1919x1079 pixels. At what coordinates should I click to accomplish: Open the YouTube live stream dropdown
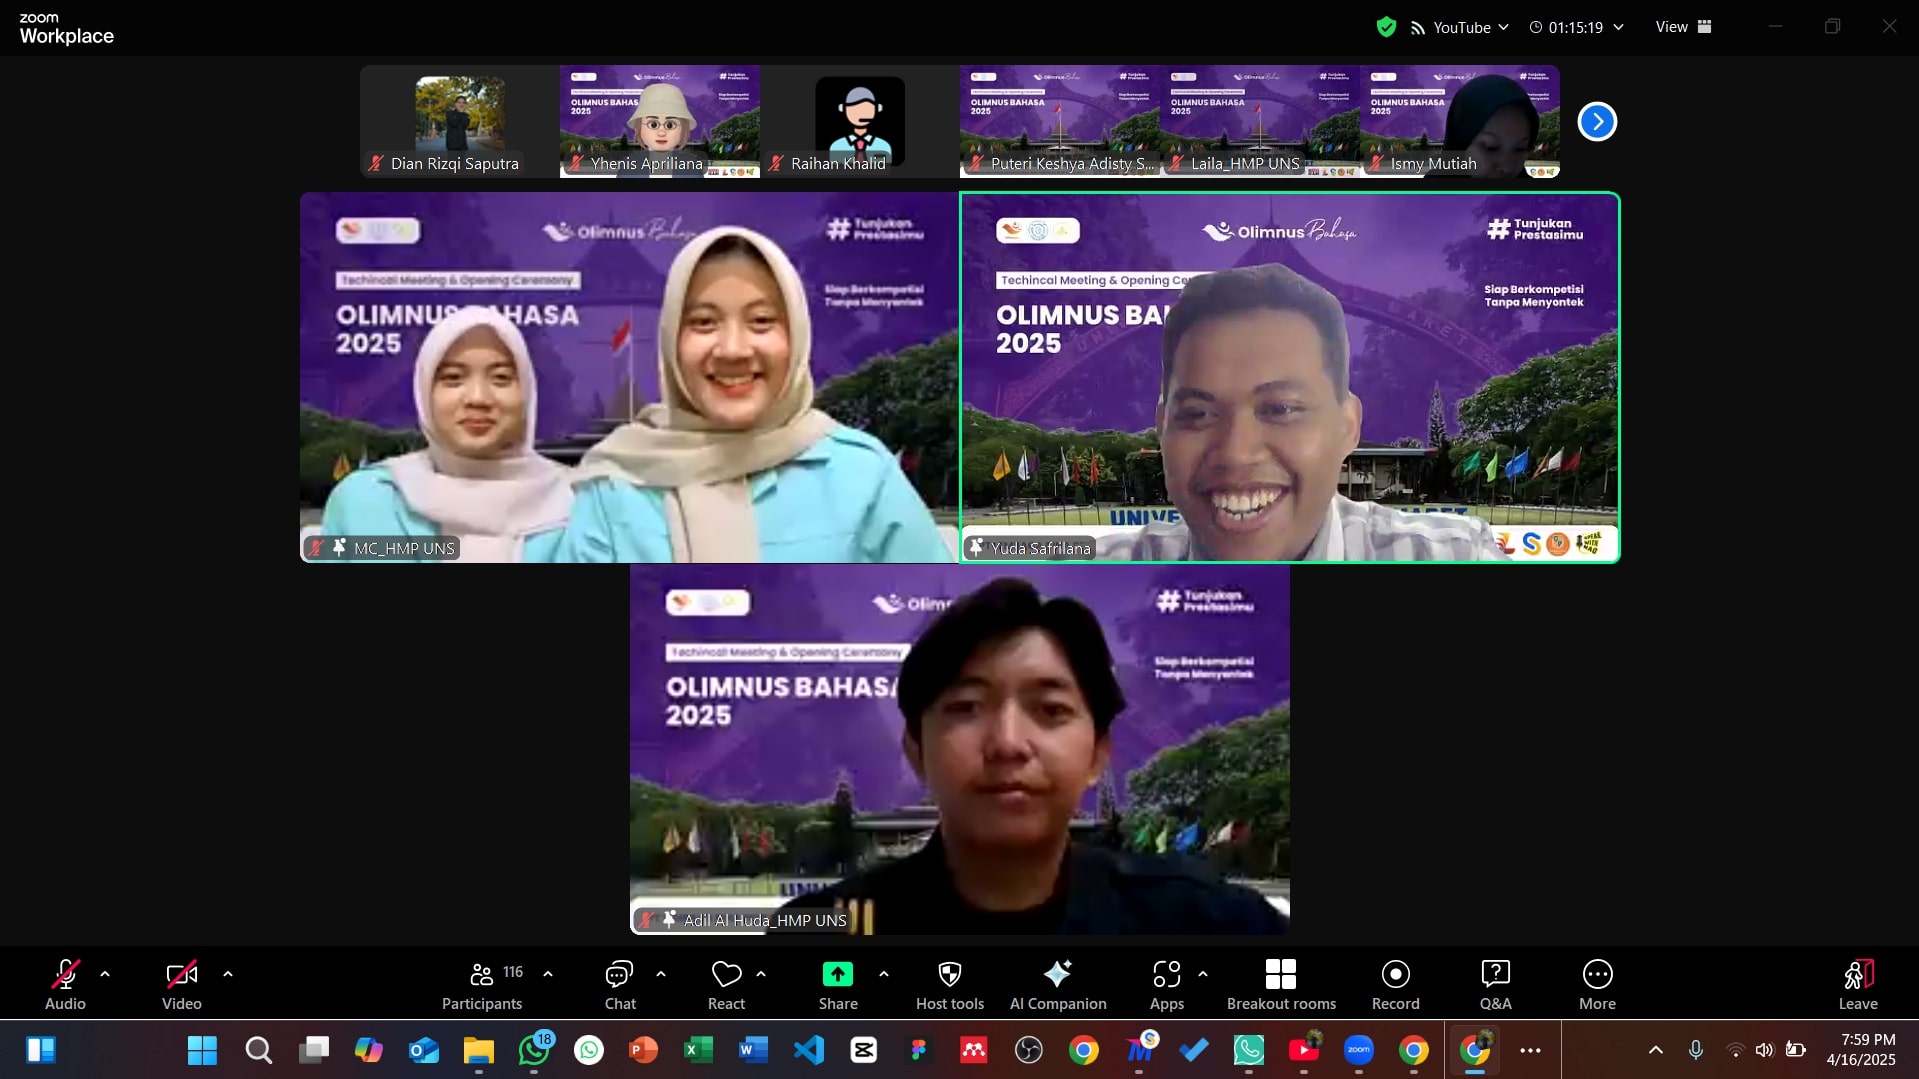(1459, 27)
